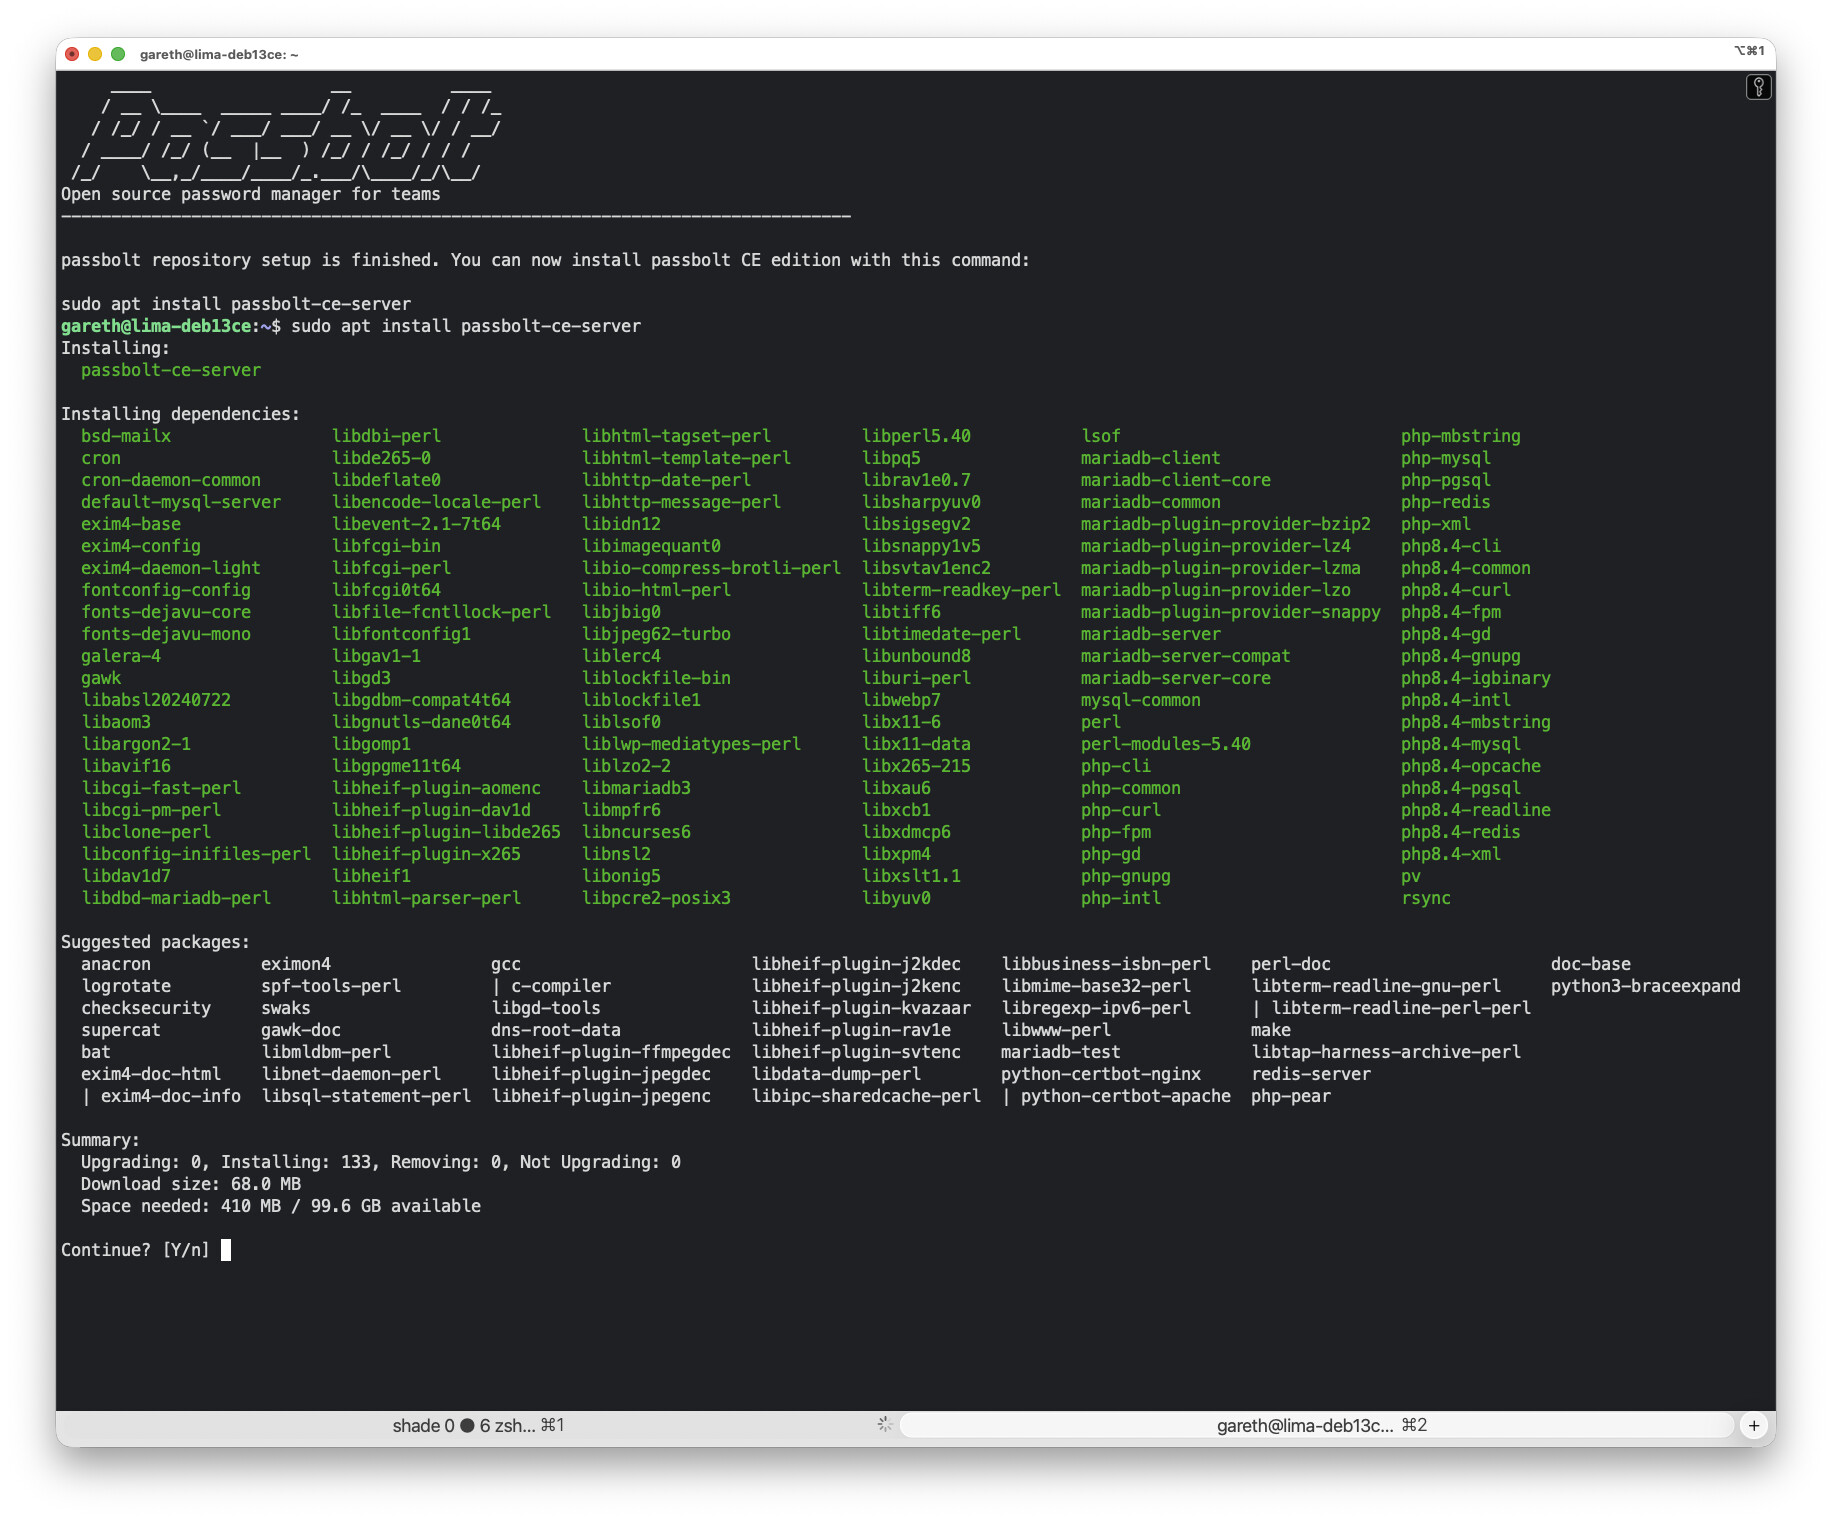Close the terminal window with the red button
The width and height of the screenshot is (1832, 1521).
pyautogui.click(x=72, y=54)
